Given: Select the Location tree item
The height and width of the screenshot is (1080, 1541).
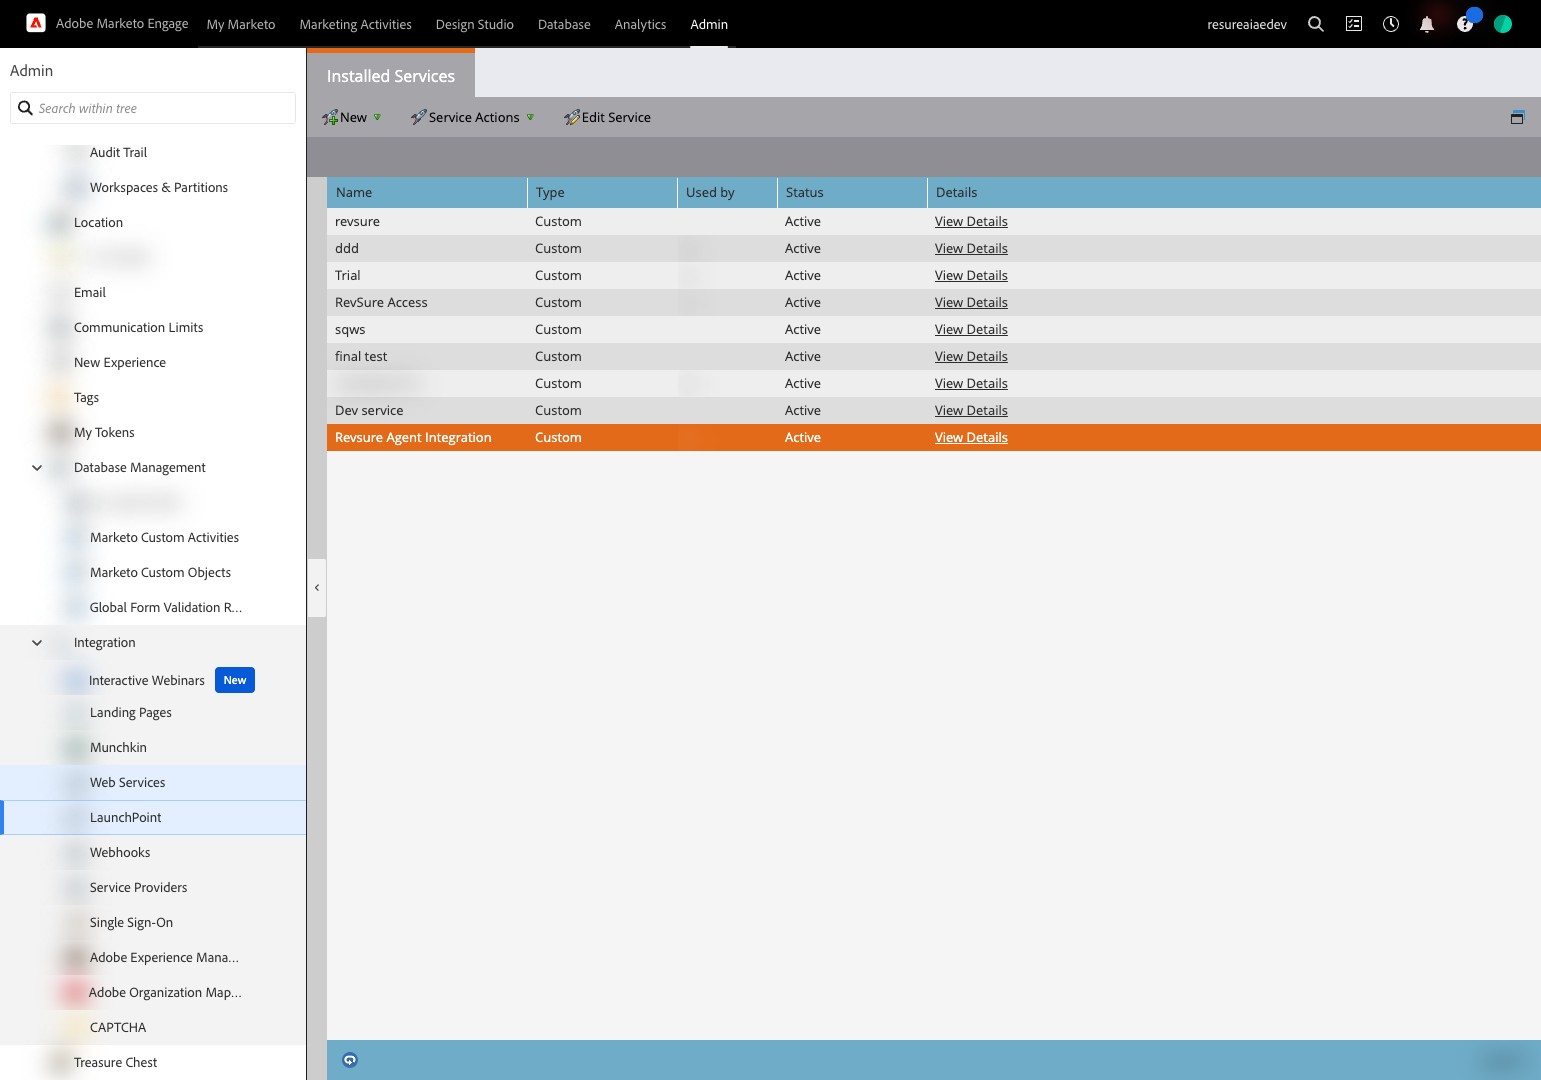Looking at the screenshot, I should (x=98, y=222).
